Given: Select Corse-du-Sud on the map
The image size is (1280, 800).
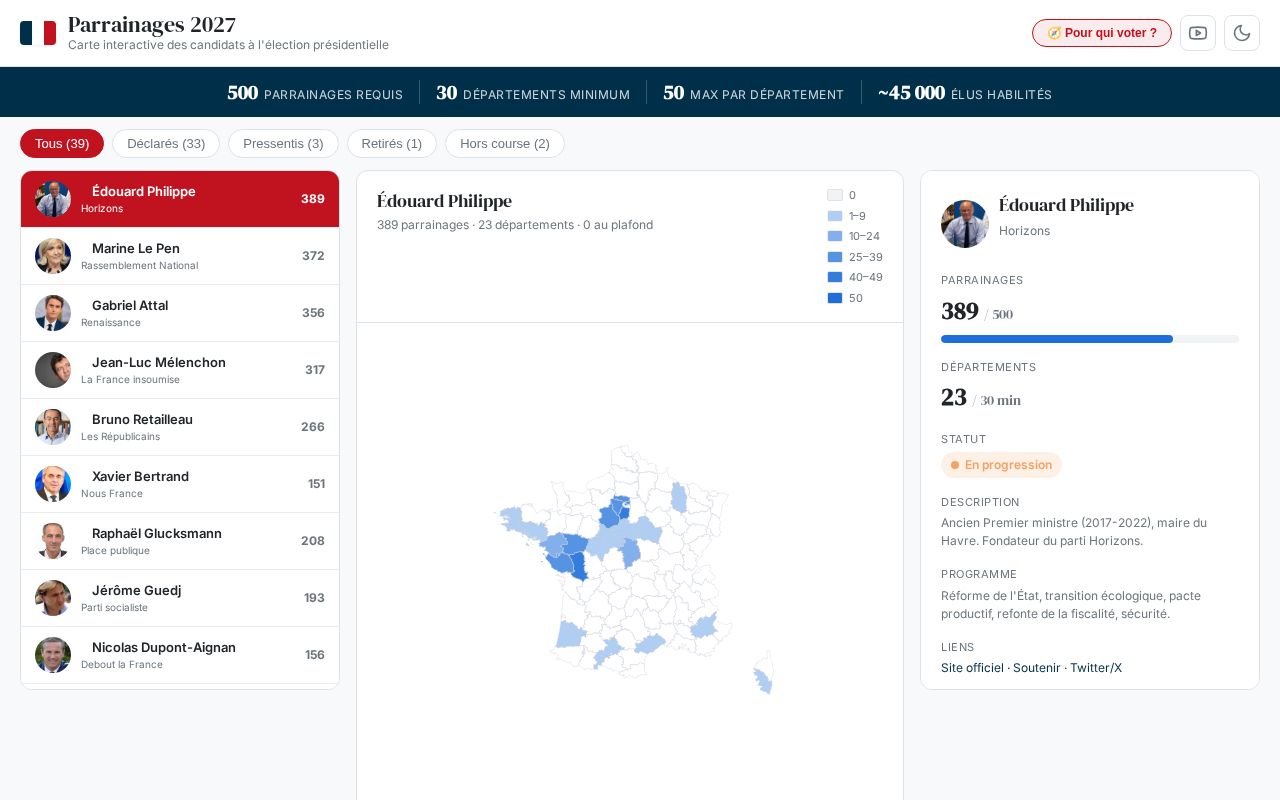Looking at the screenshot, I should 764,682.
